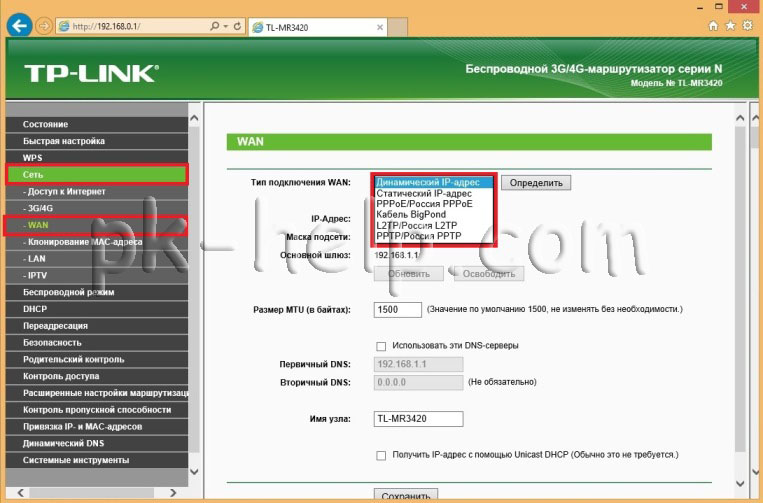Open favorites star icon
The width and height of the screenshot is (763, 503).
[x=730, y=26]
